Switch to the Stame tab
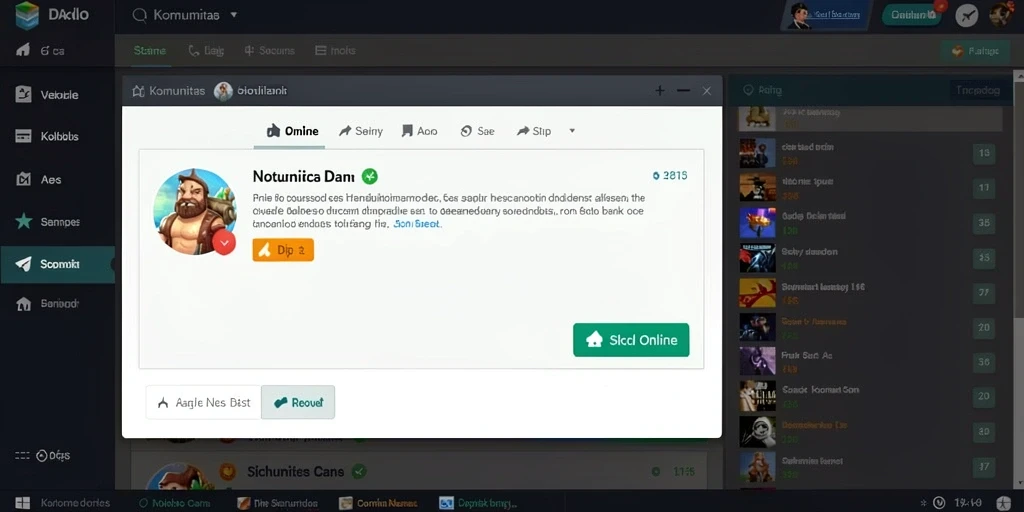The width and height of the screenshot is (1024, 512). 150,50
